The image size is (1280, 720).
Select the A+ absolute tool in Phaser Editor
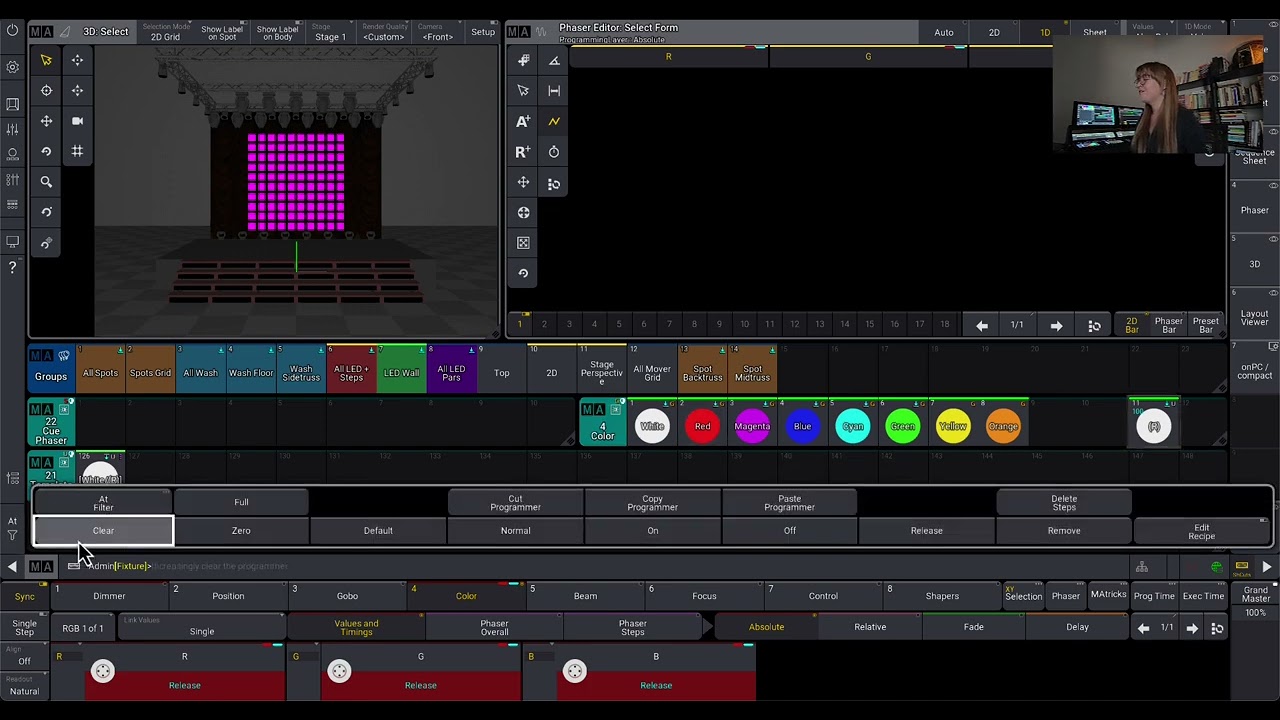[x=523, y=121]
